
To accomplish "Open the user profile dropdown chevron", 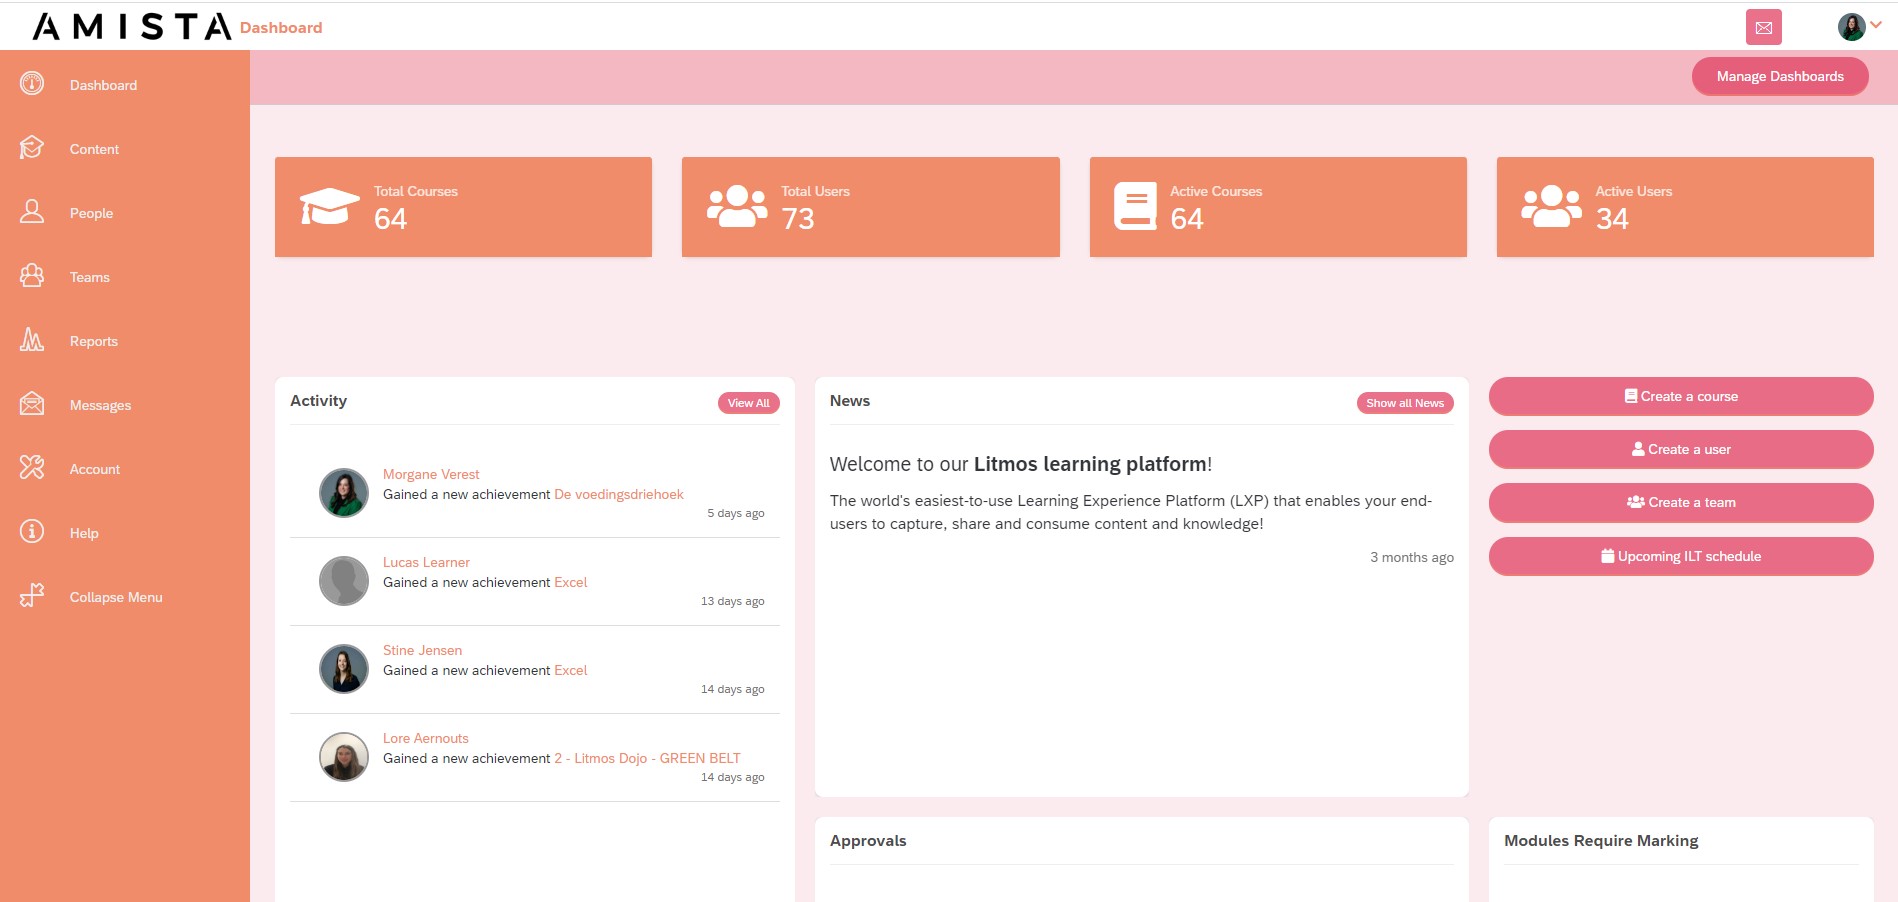I will (1876, 27).
